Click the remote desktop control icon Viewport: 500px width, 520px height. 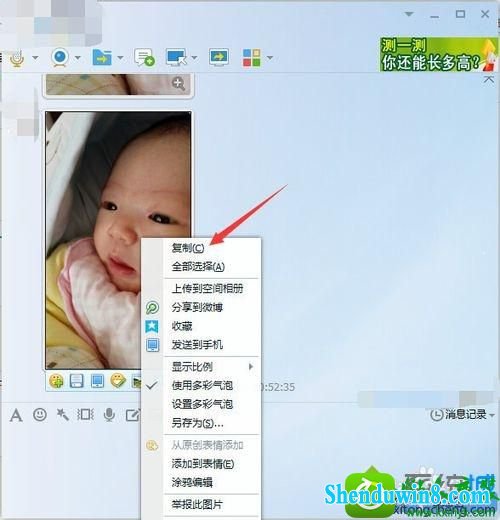click(x=176, y=57)
